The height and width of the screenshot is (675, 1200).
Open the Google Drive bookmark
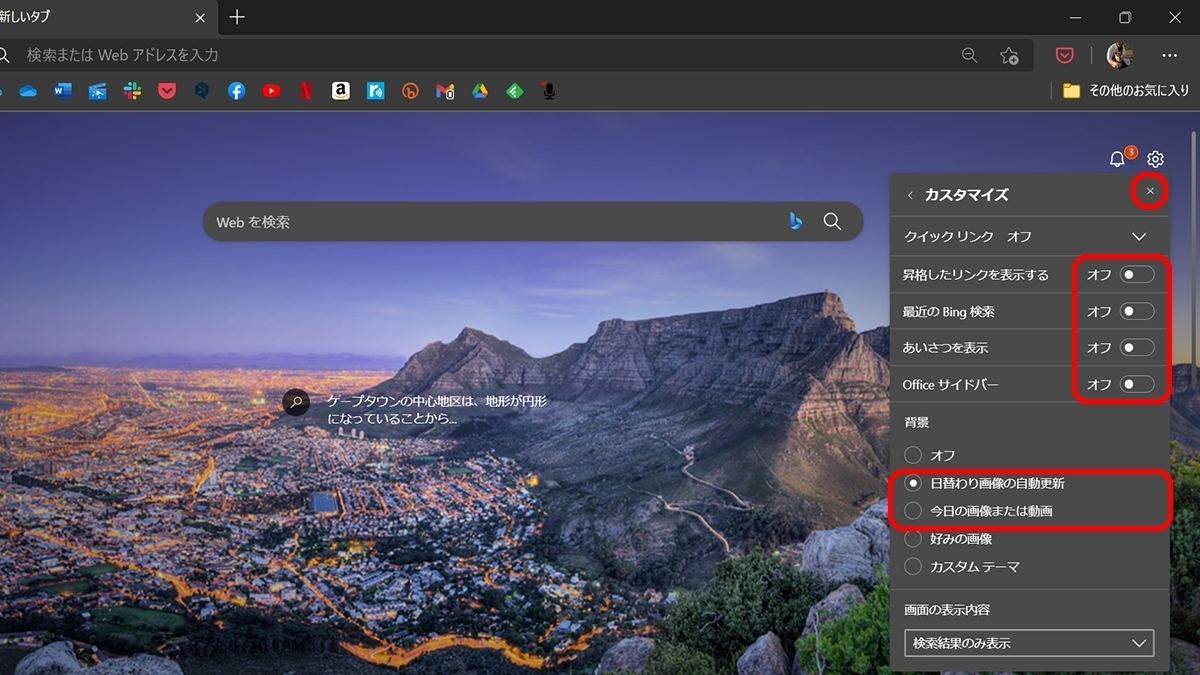[480, 91]
